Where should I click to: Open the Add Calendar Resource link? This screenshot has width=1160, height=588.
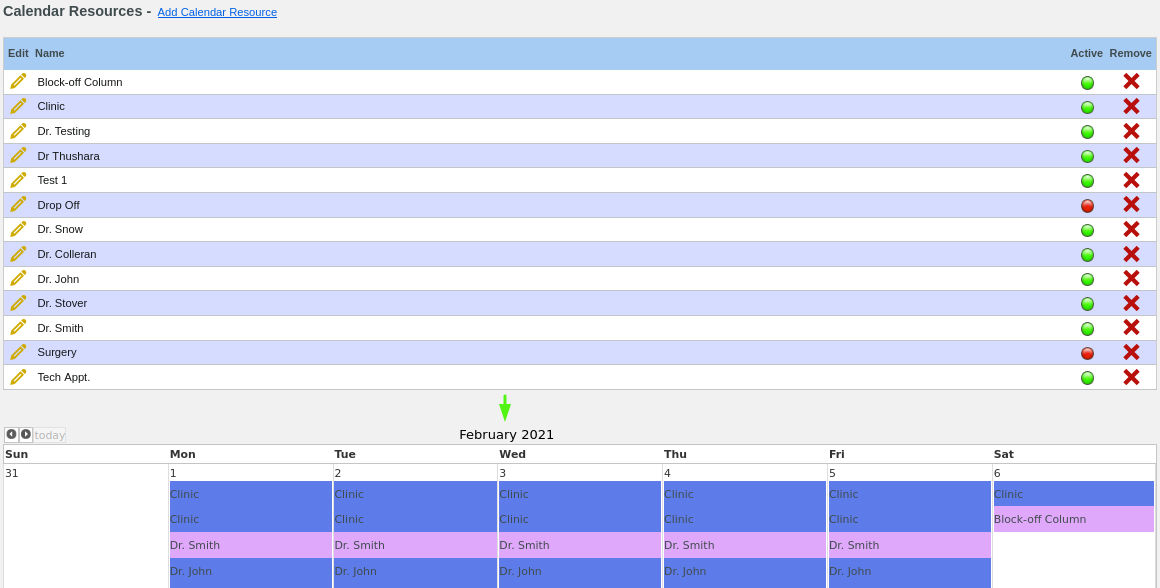click(217, 12)
